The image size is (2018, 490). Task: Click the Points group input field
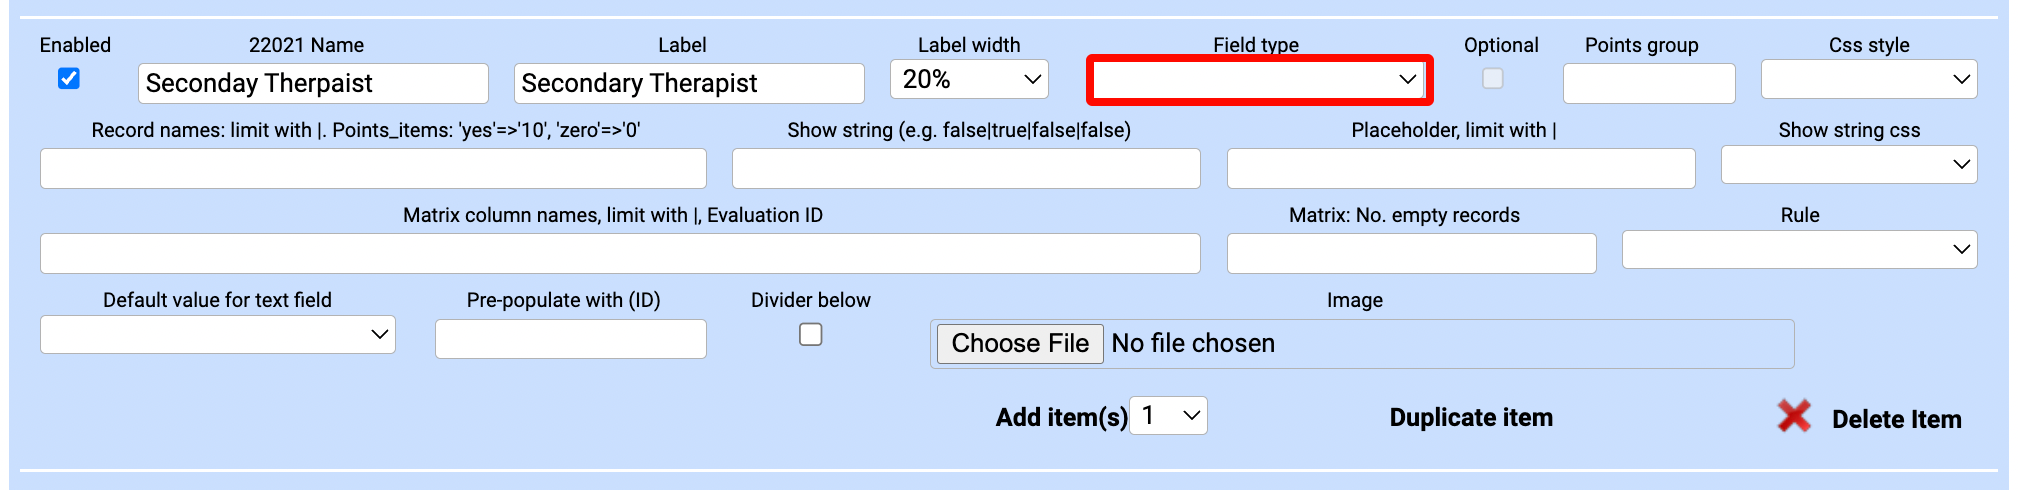1648,84
